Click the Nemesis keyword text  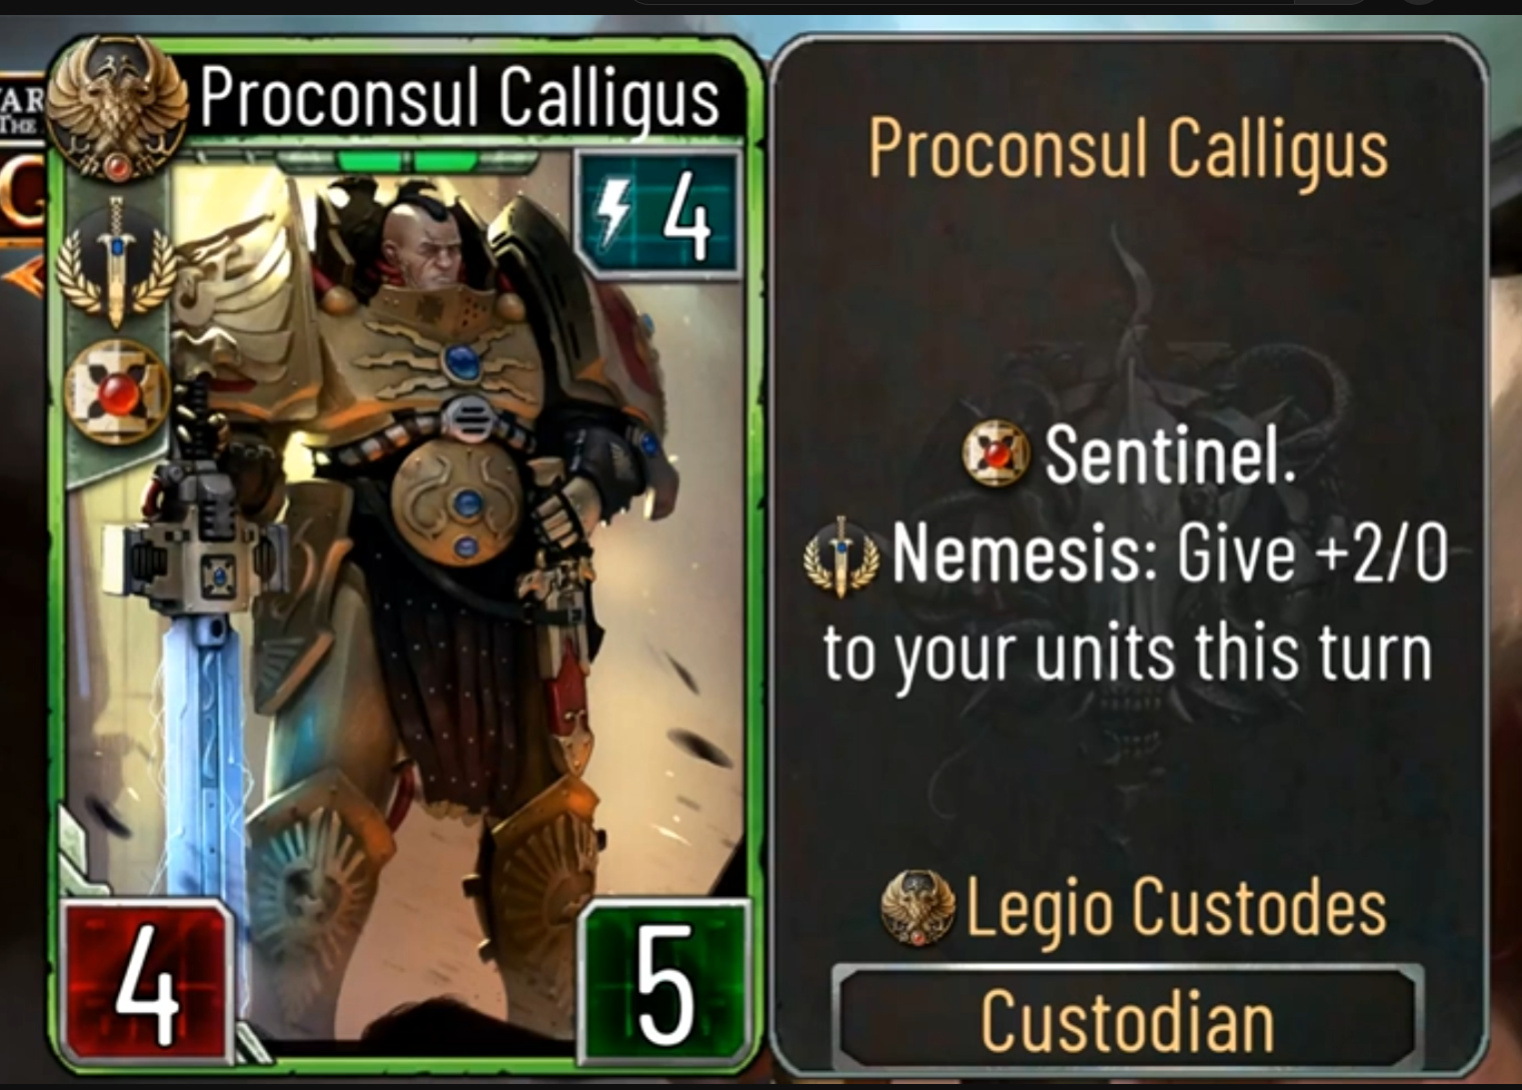point(1016,554)
